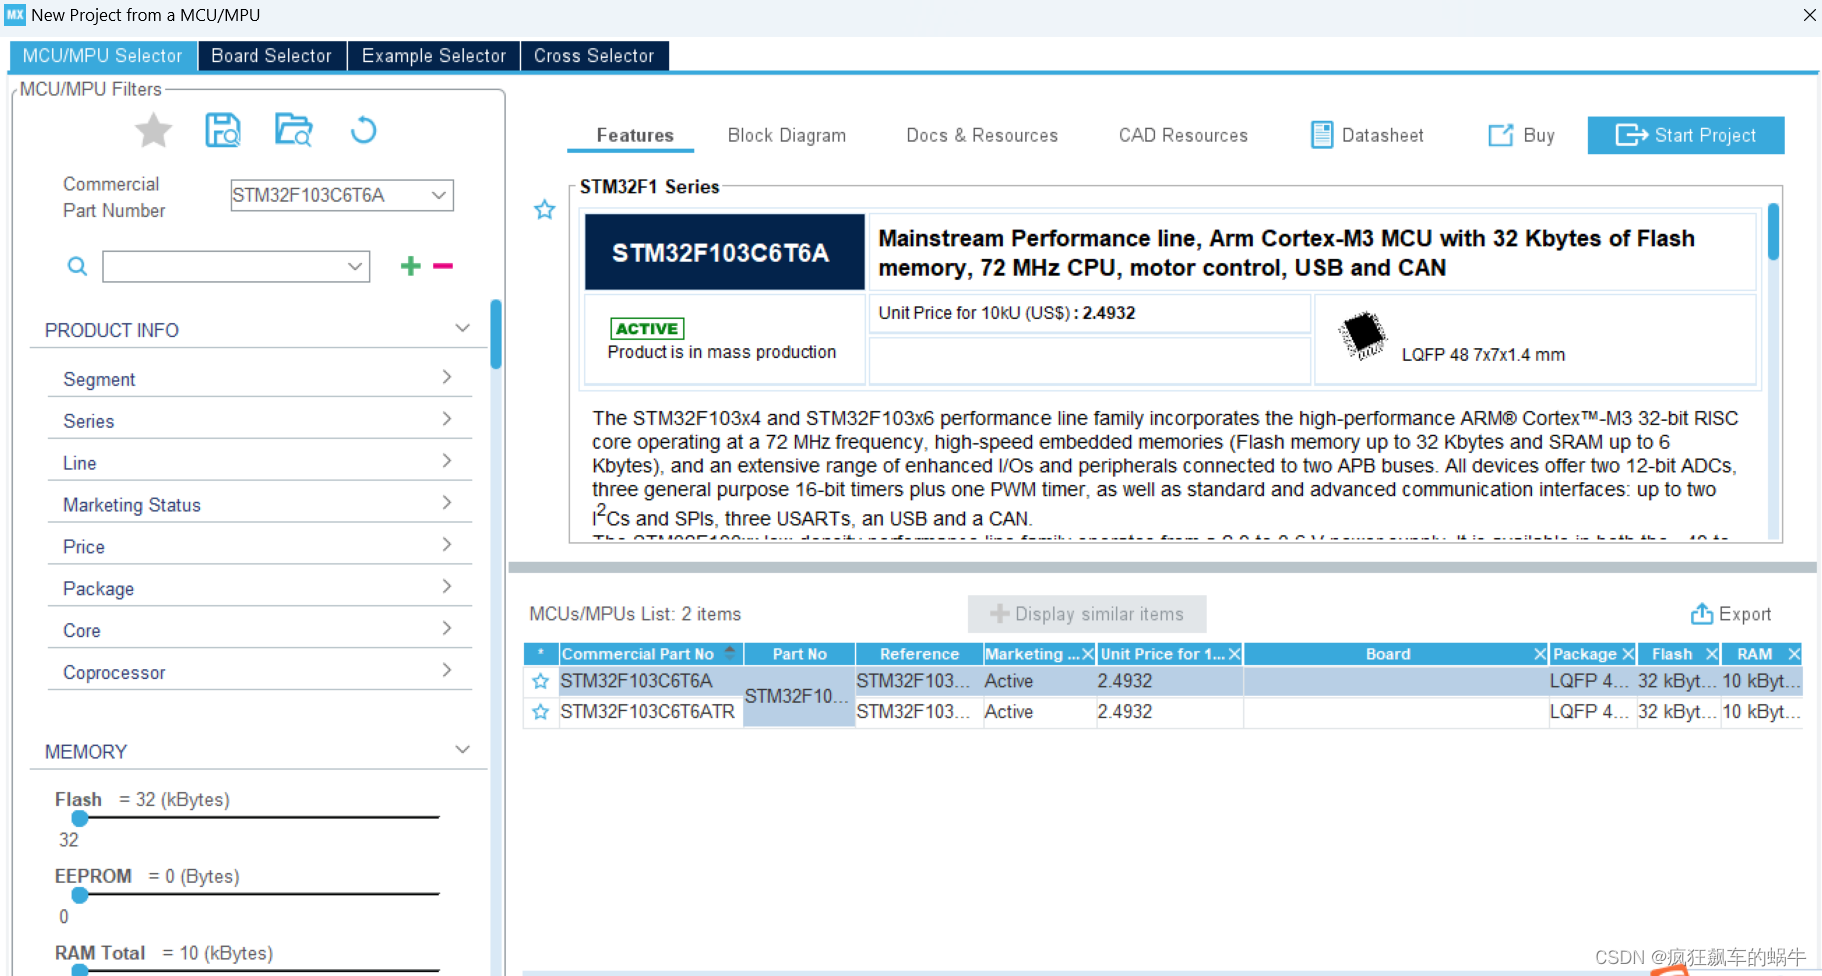This screenshot has height=976, width=1822.
Task: Remove the Flash column with its X
Action: pos(1711,654)
